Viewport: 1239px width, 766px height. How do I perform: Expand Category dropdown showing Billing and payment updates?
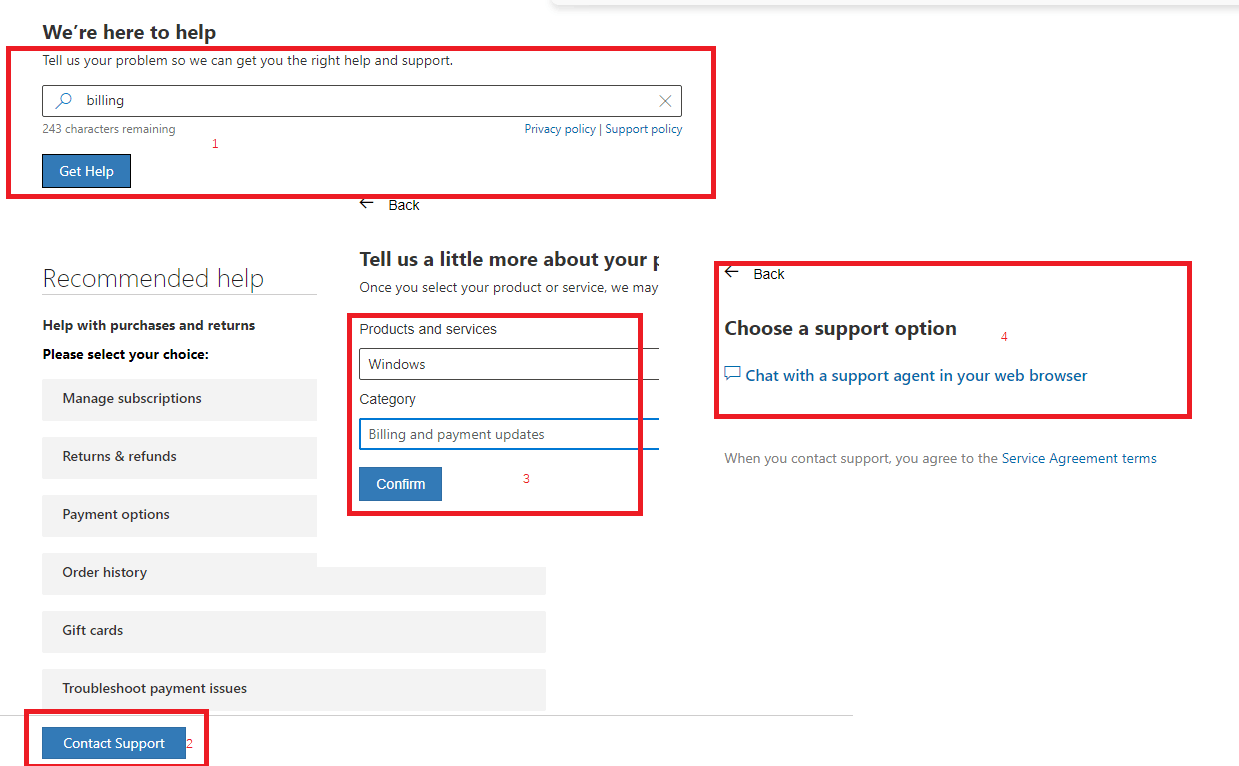(x=508, y=434)
